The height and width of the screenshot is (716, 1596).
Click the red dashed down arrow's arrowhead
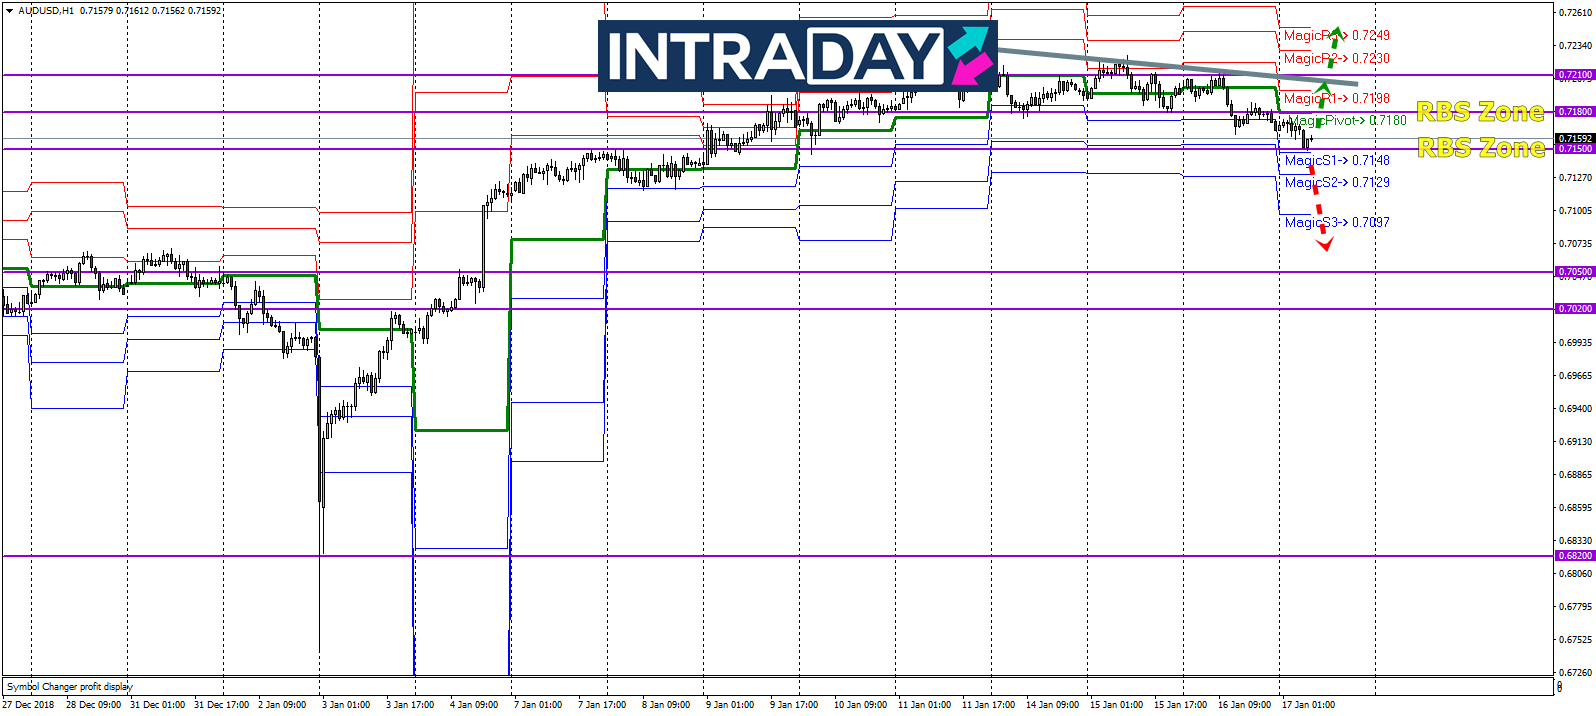[1324, 243]
